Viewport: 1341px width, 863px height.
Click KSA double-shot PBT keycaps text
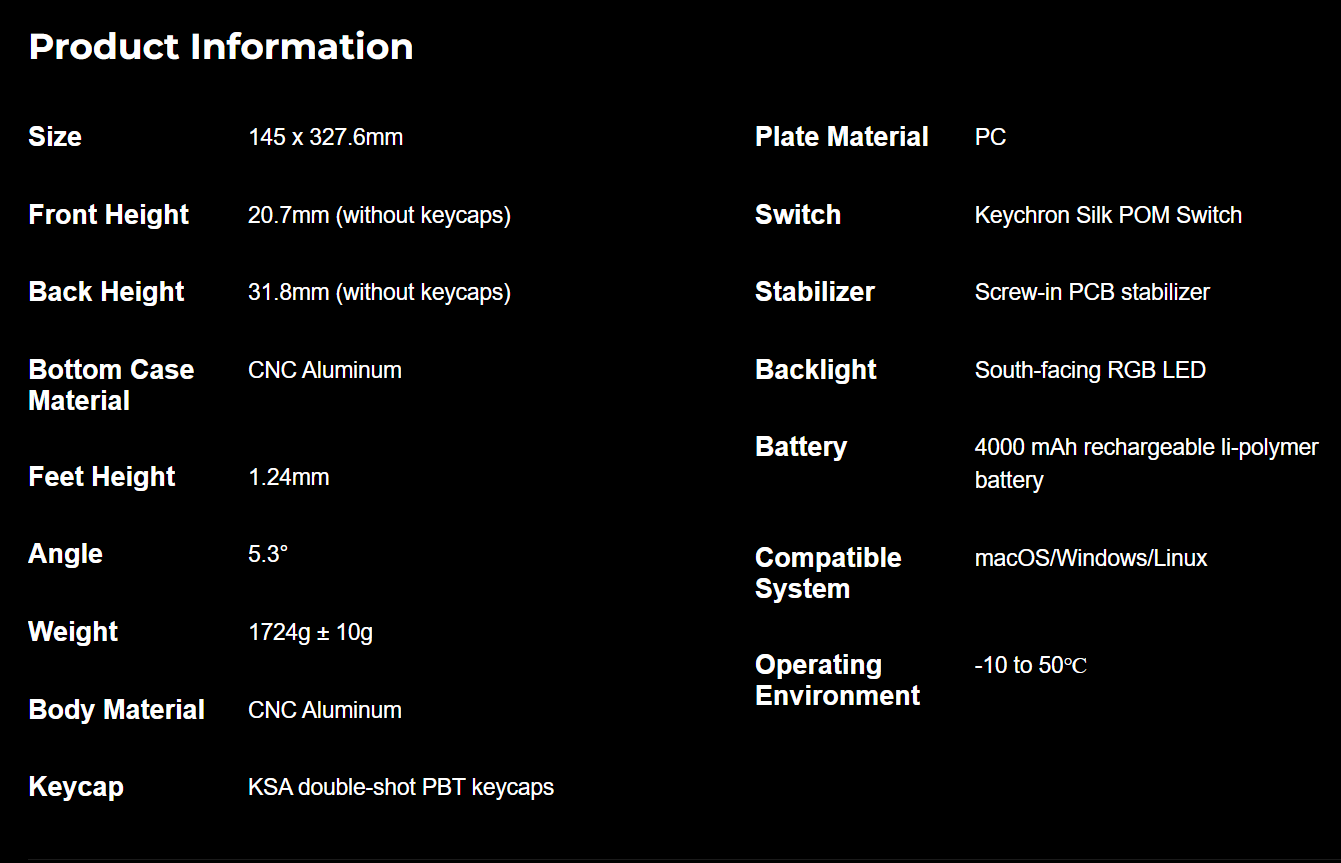tap(401, 787)
